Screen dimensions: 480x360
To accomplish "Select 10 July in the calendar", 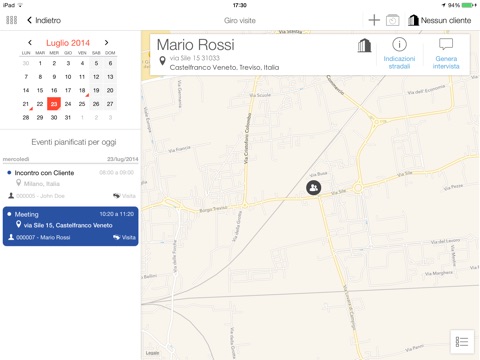I will pyautogui.click(x=68, y=77).
